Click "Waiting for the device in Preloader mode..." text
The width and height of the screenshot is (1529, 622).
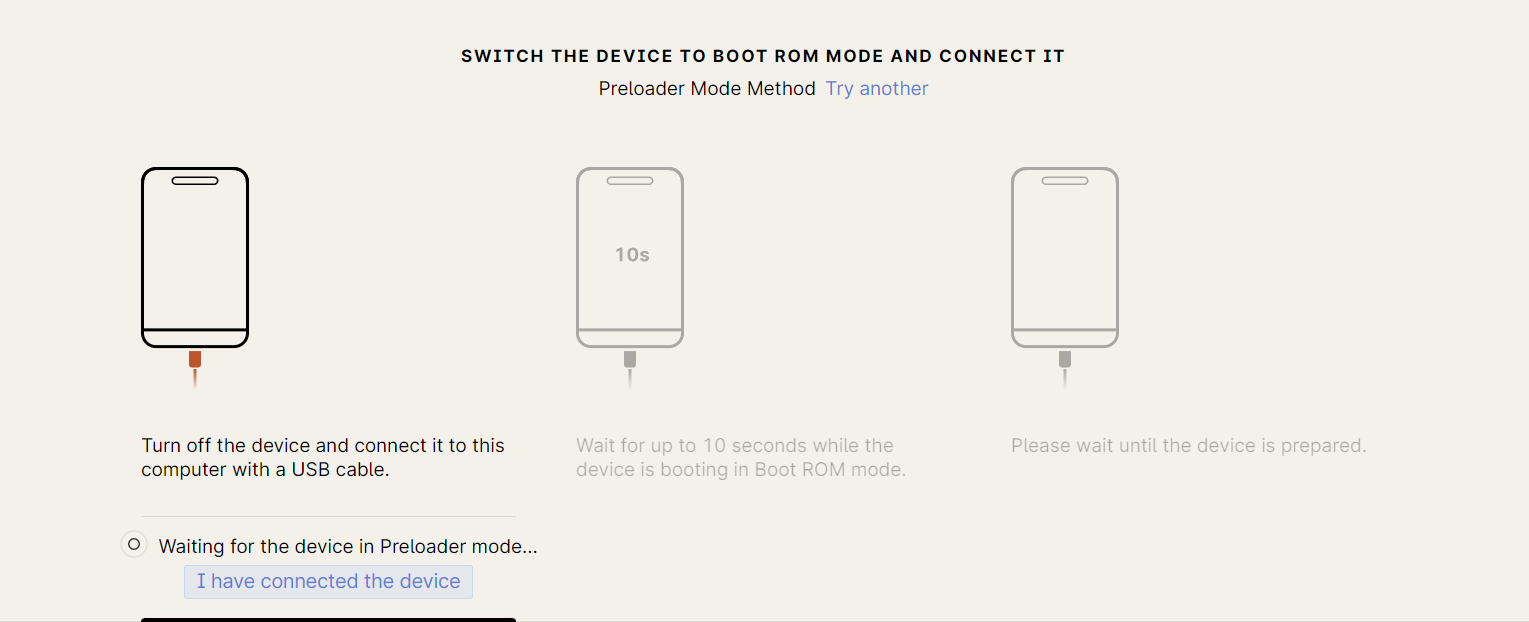(348, 547)
